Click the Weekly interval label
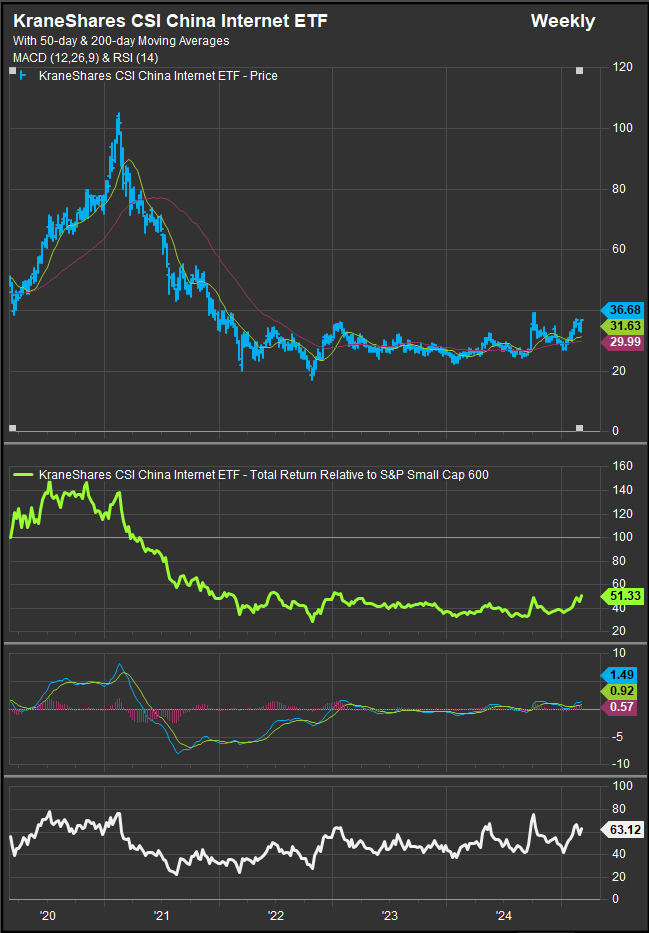Screen dimensions: 649x933 (563, 21)
